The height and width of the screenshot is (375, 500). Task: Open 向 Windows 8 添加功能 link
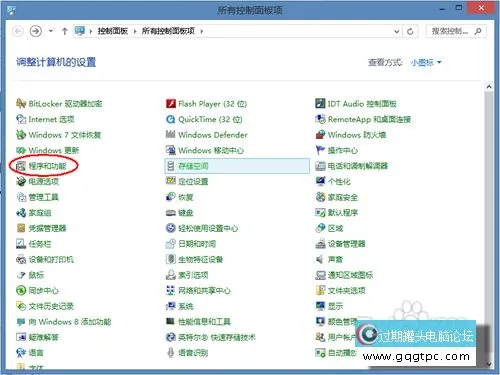click(x=70, y=322)
